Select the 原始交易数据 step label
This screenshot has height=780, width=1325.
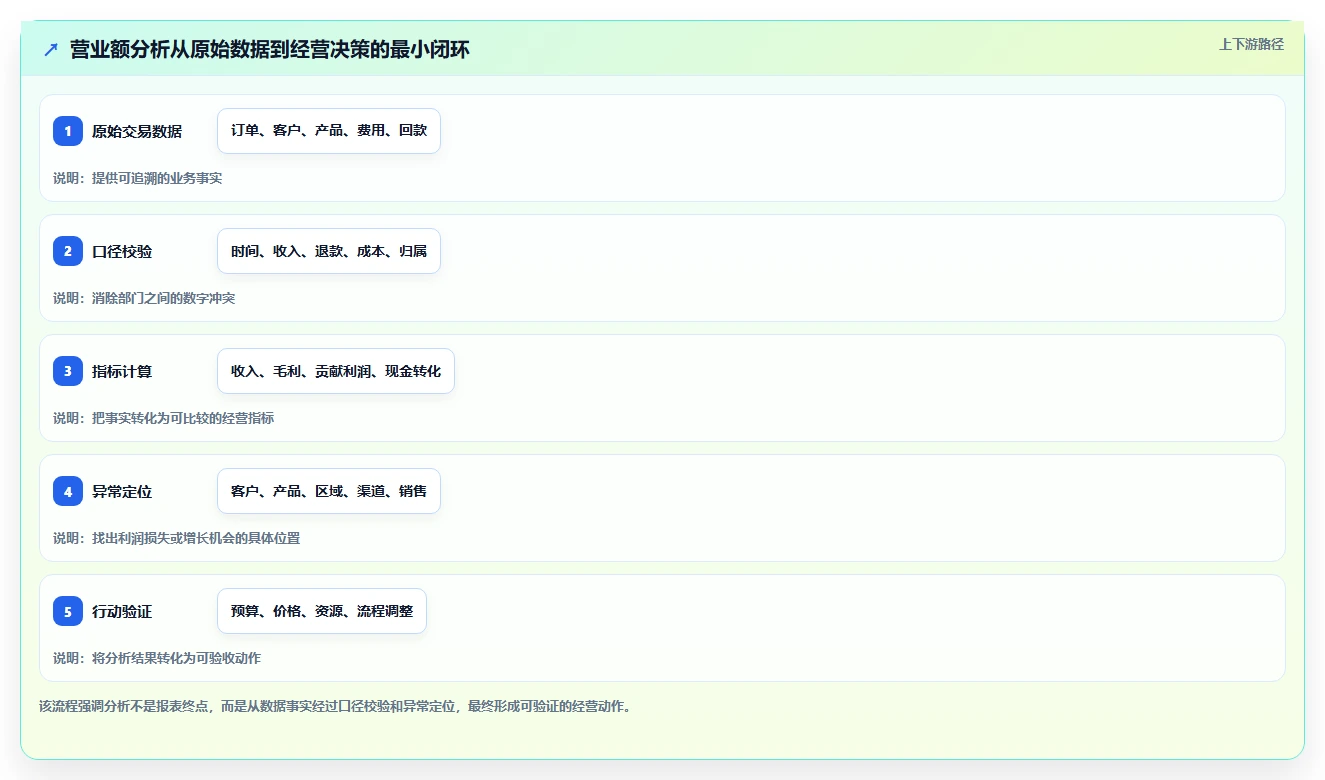137,131
